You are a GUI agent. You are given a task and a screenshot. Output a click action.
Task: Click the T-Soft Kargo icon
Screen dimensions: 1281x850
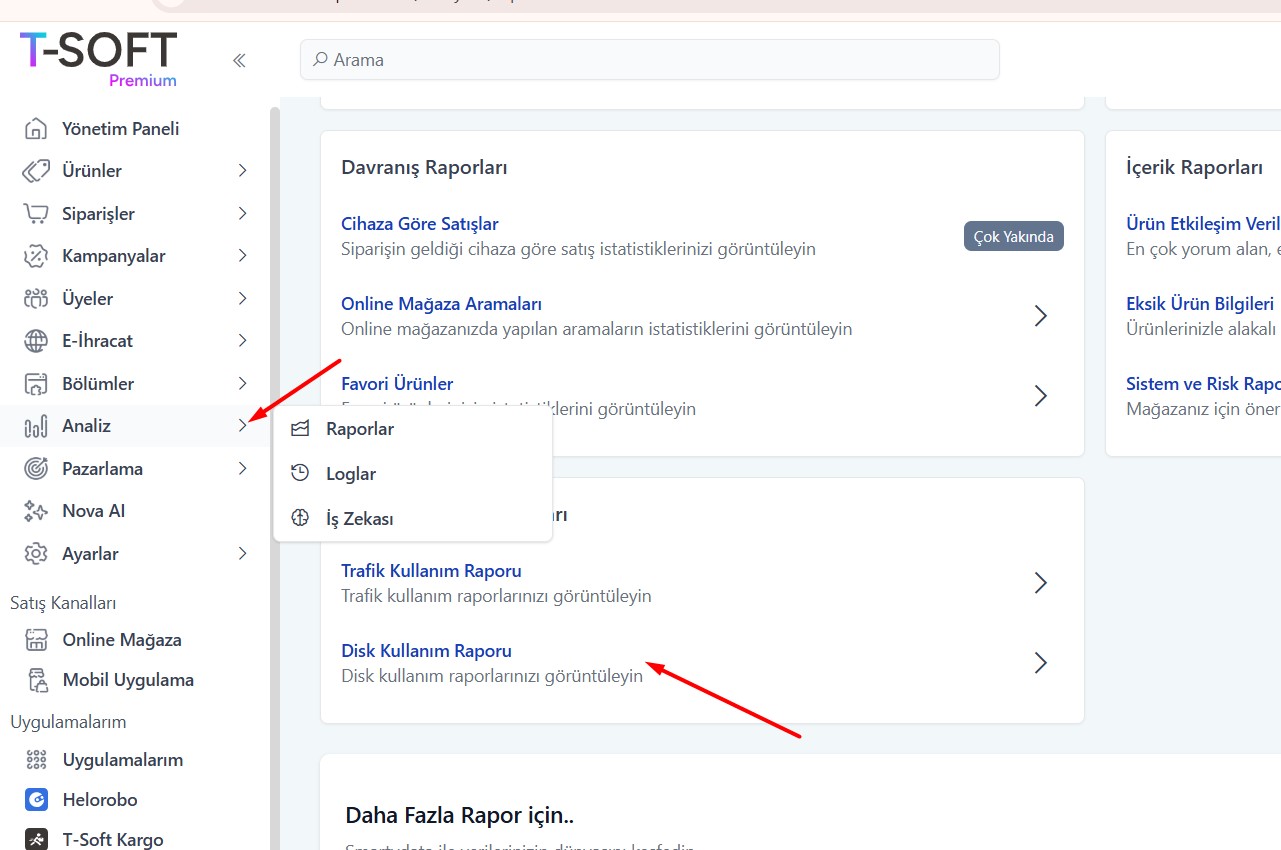tap(36, 840)
